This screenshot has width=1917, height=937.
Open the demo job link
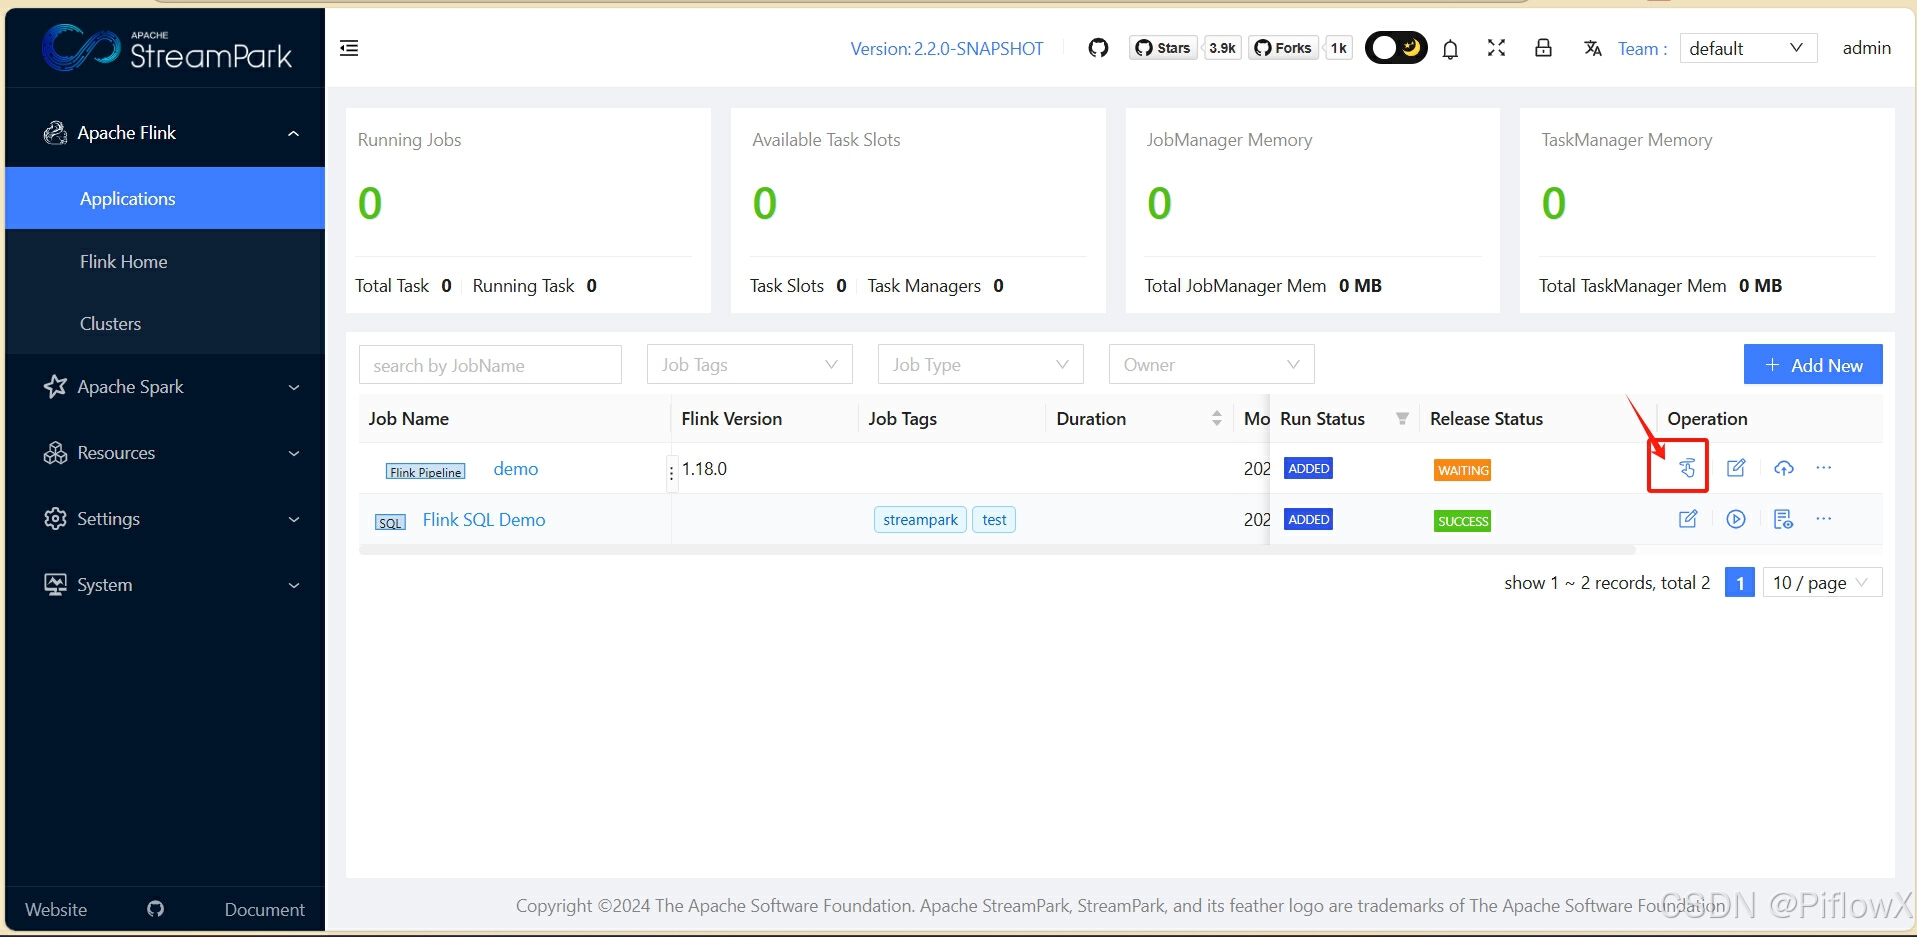point(516,469)
